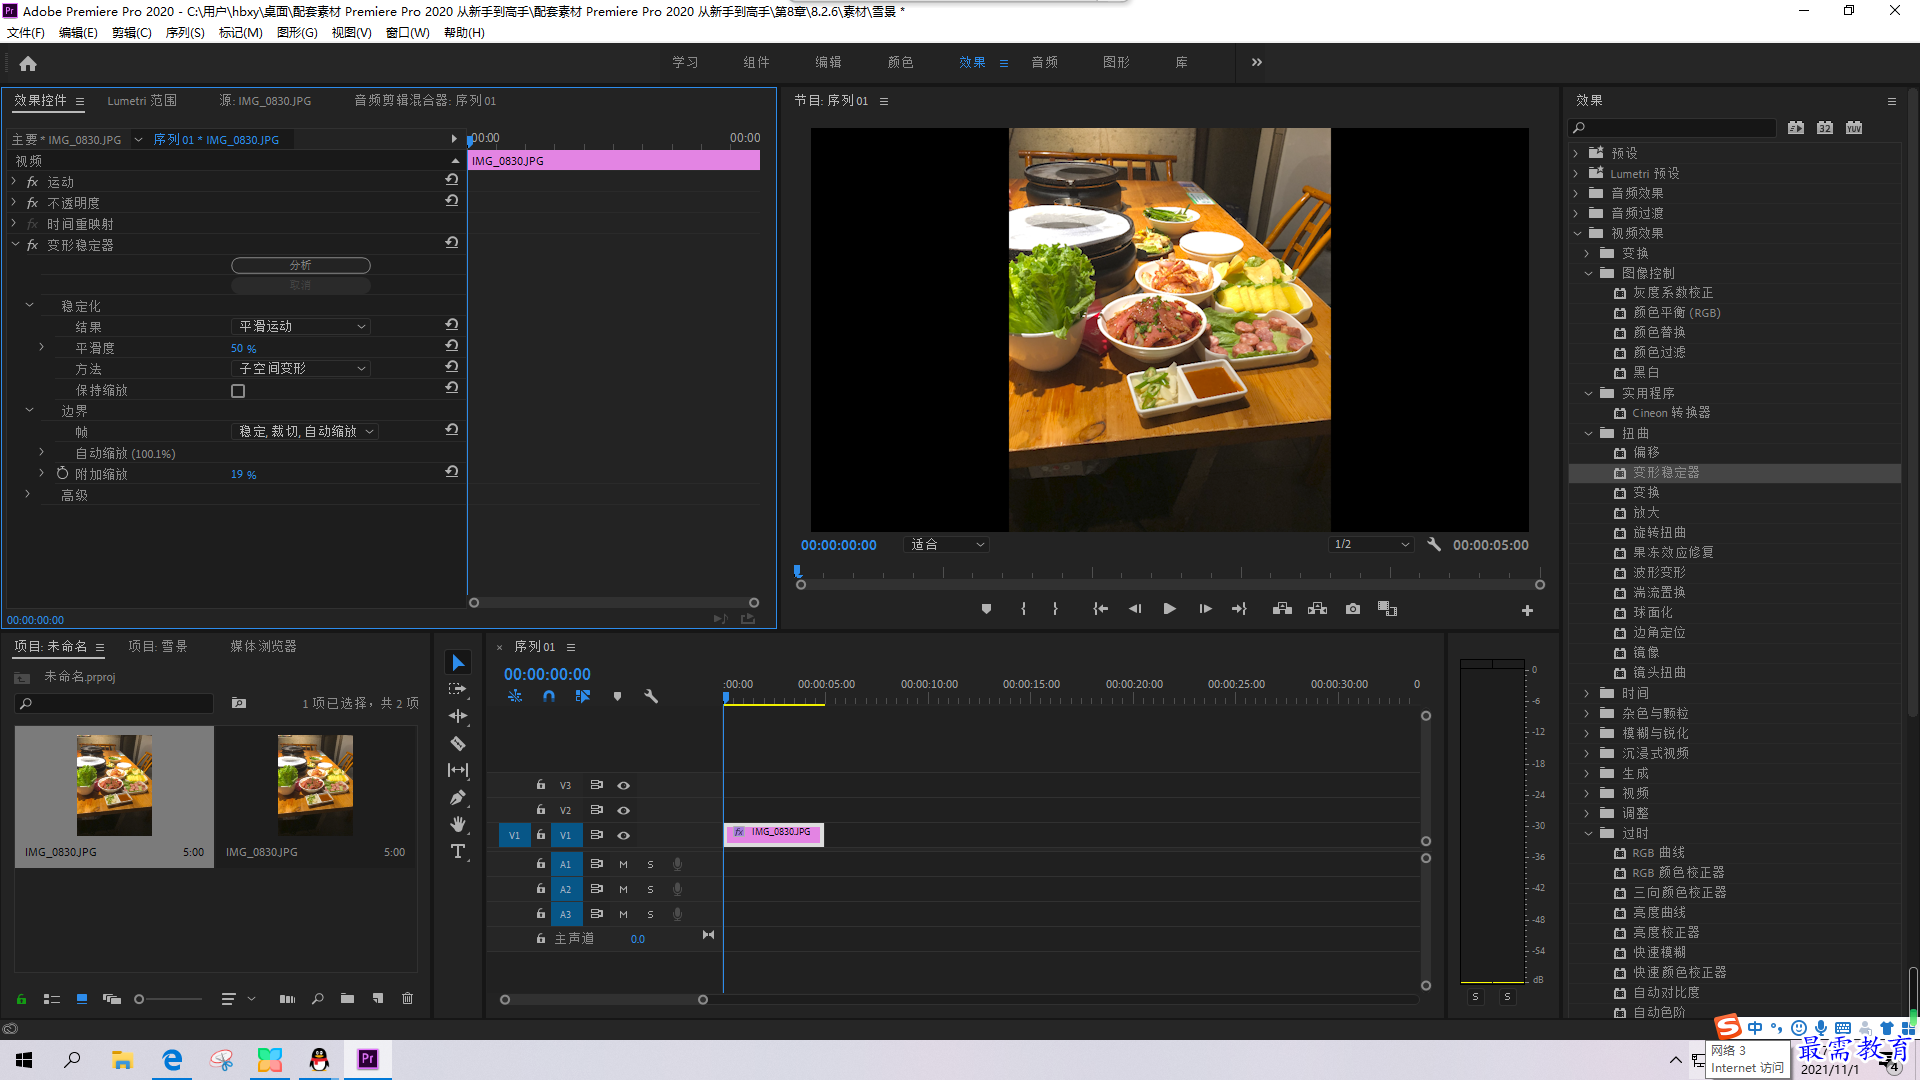Select the 镜头扭曲 effect
This screenshot has height=1080, width=1920.
click(x=1659, y=673)
